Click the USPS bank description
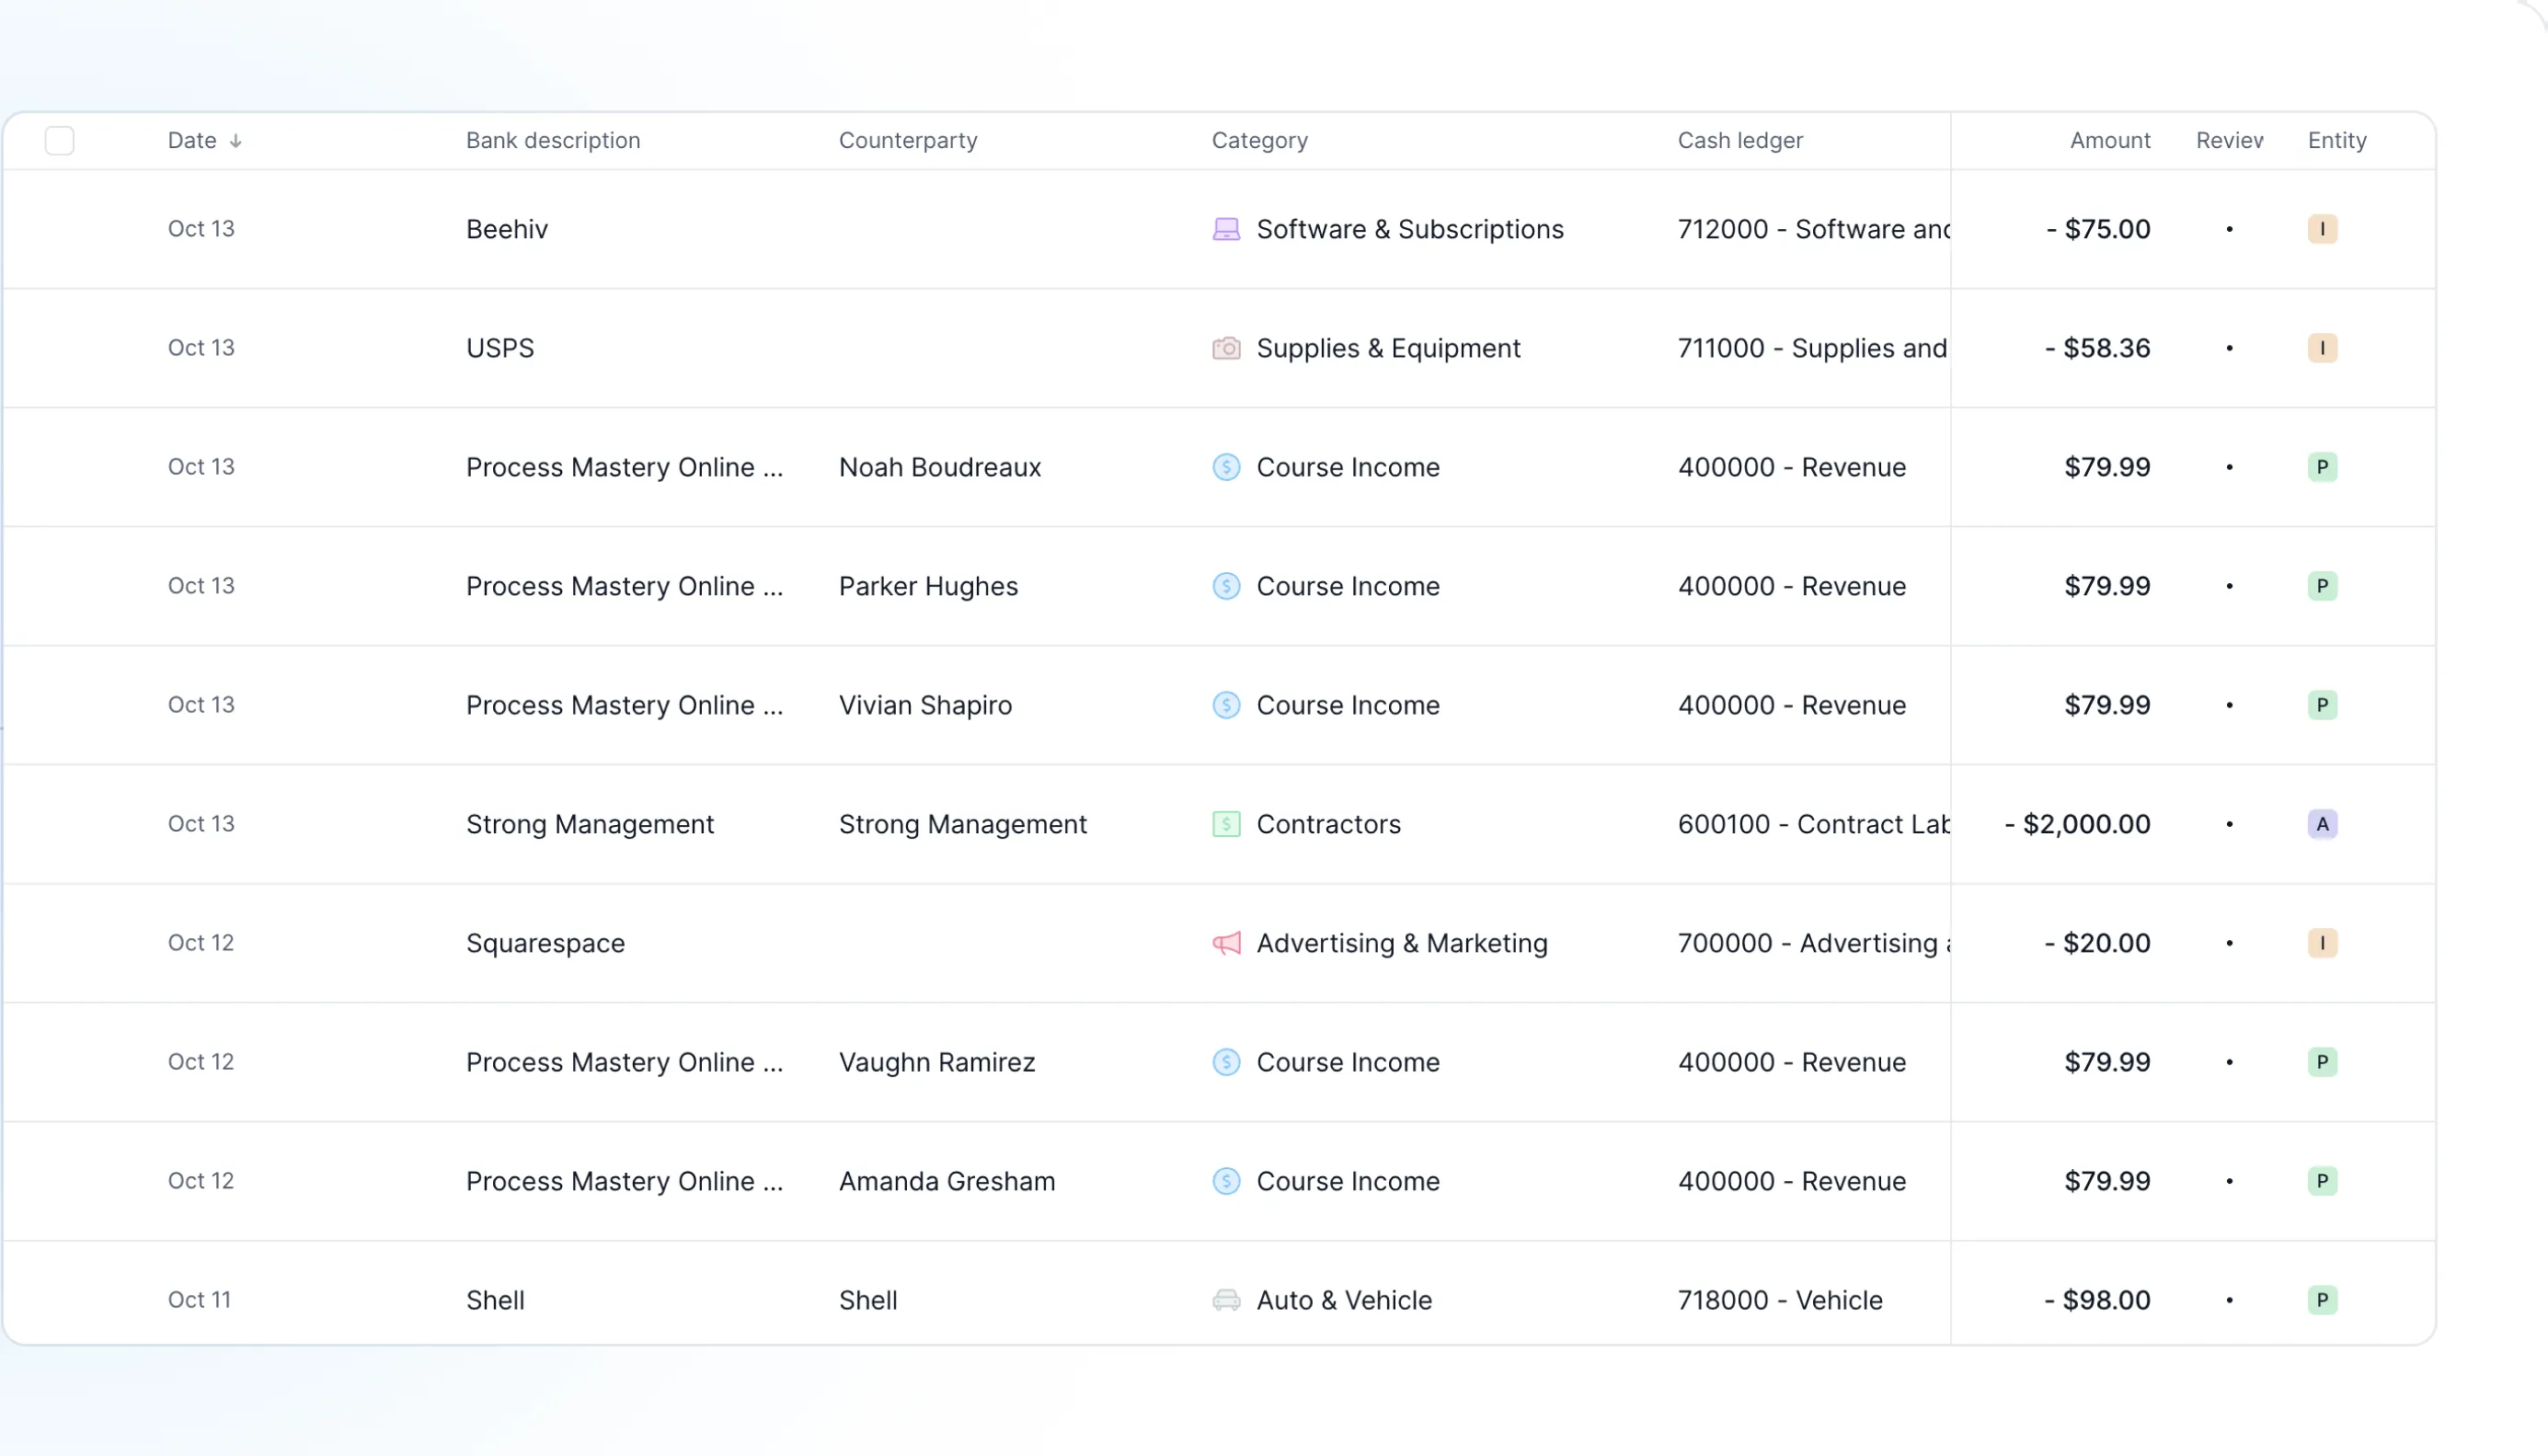This screenshot has height=1456, width=2548. [500, 348]
